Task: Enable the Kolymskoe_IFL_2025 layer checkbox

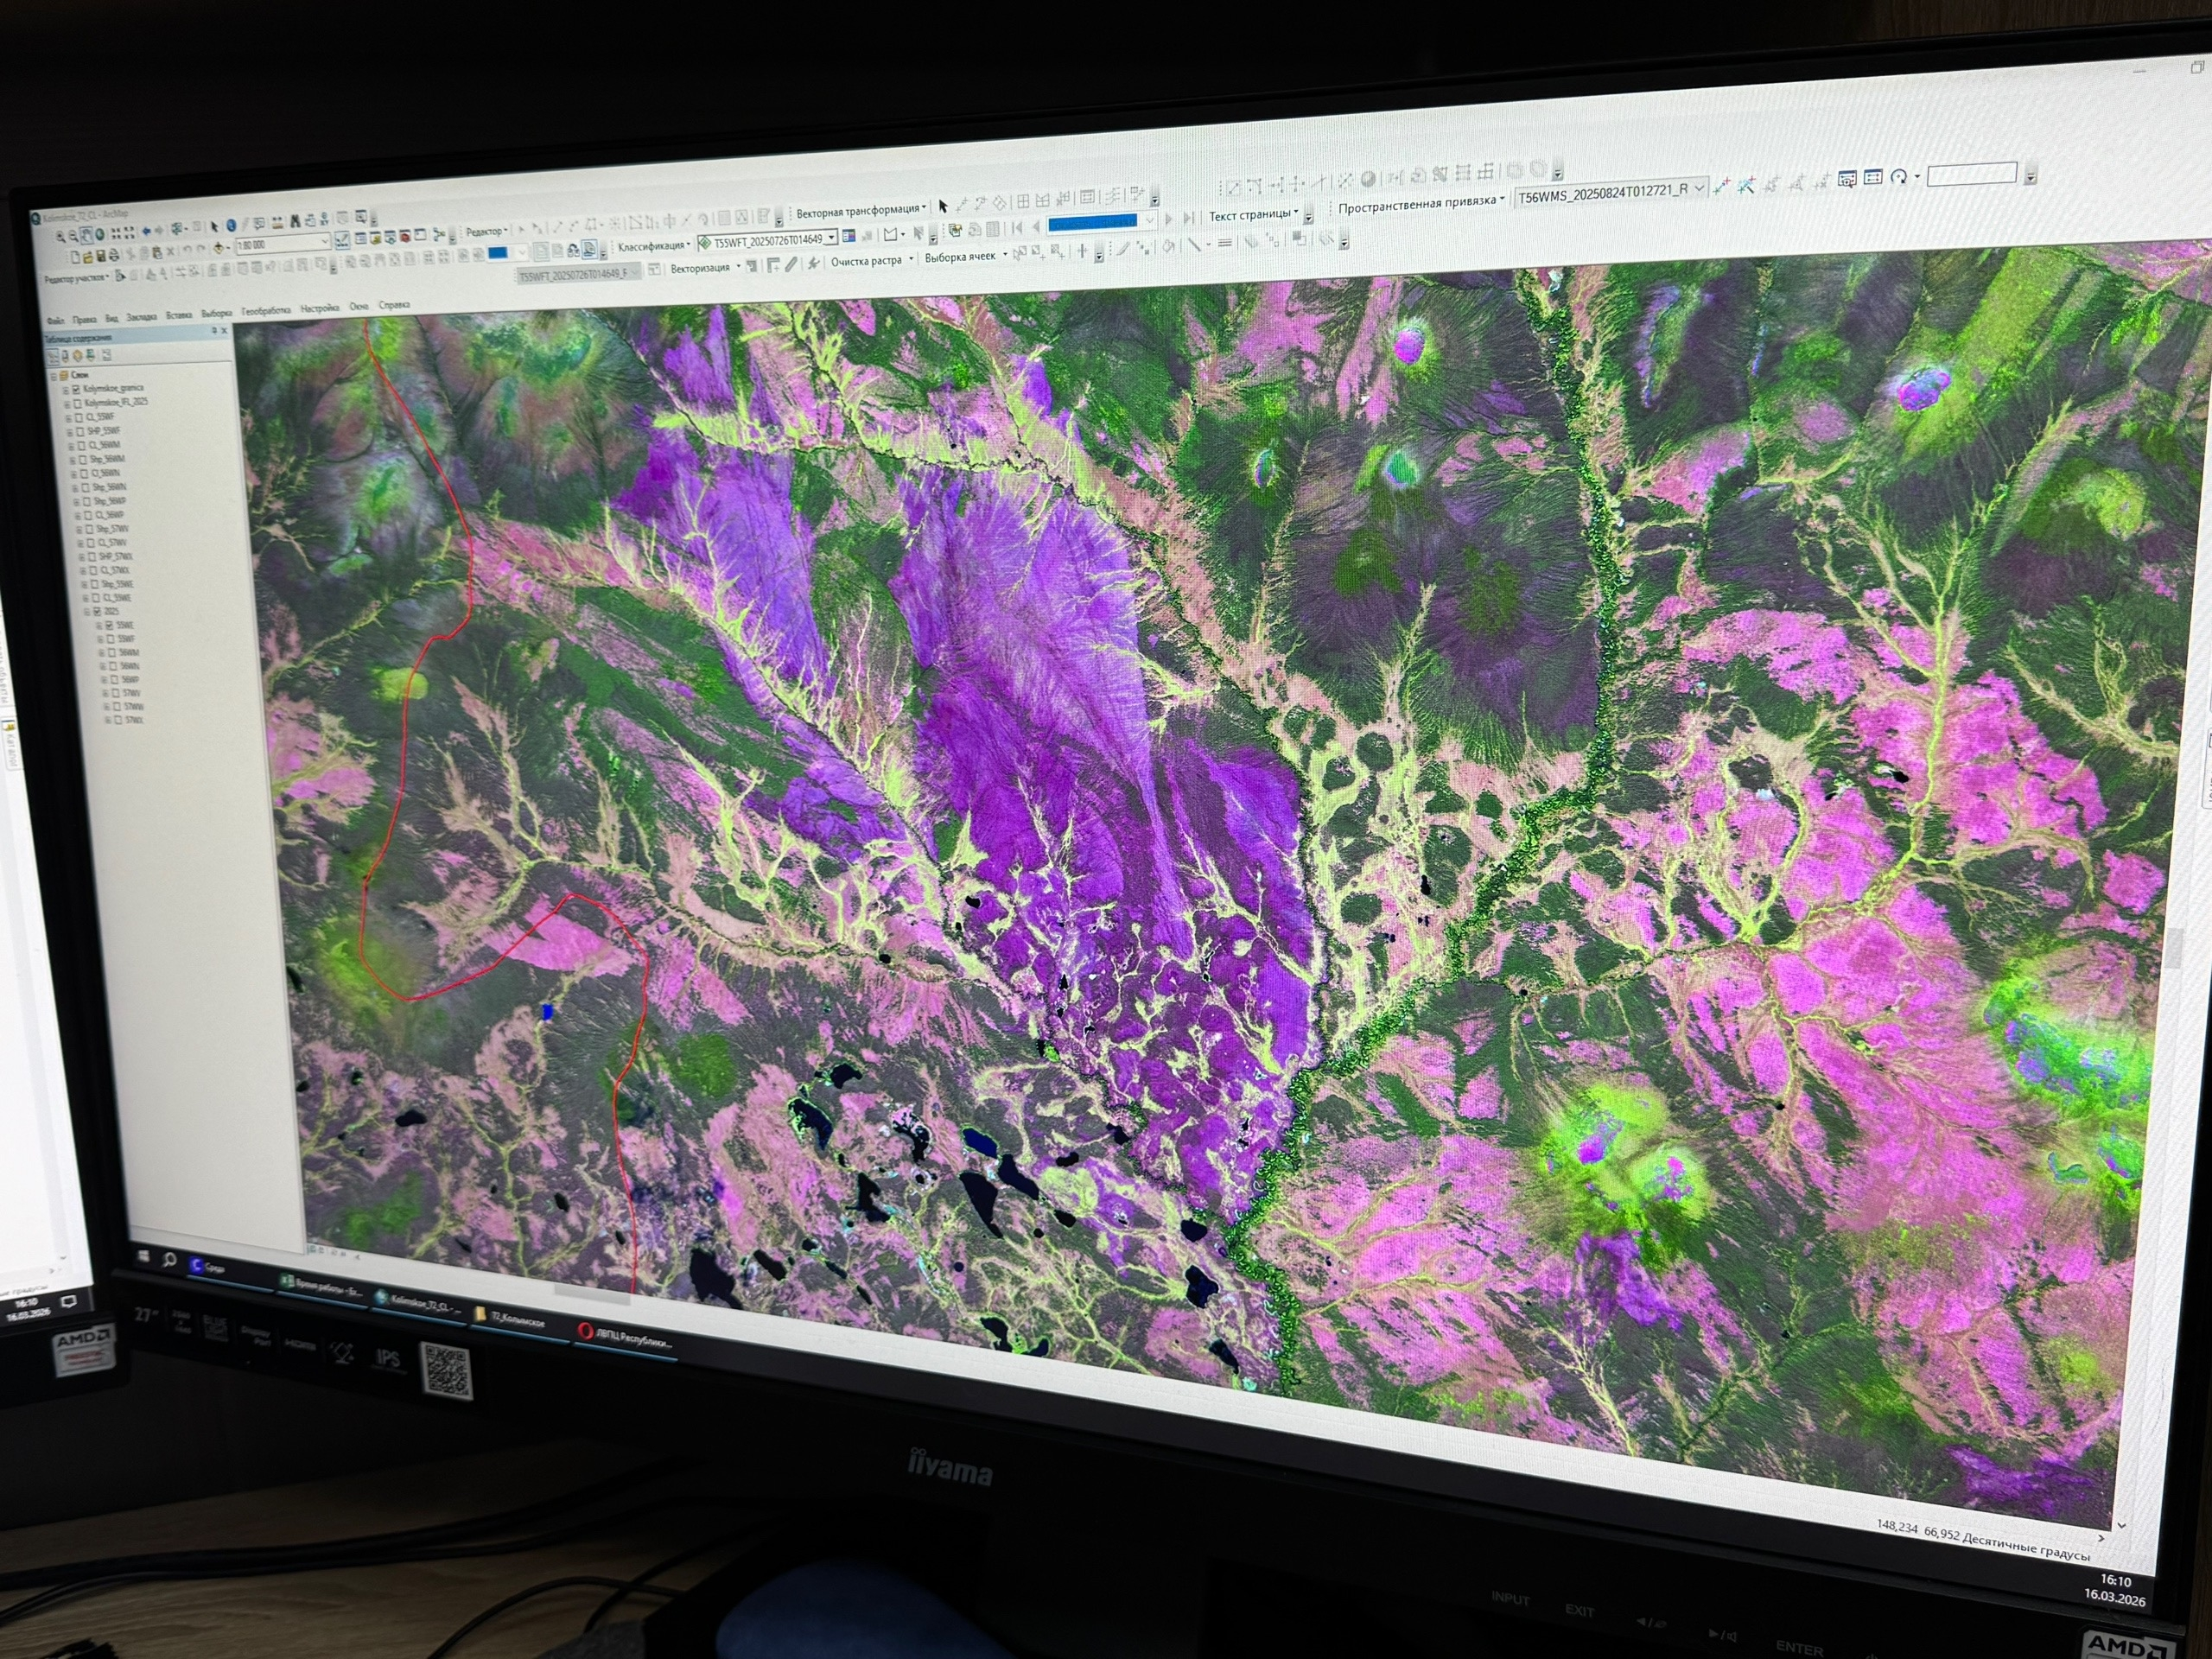Action: [78, 404]
